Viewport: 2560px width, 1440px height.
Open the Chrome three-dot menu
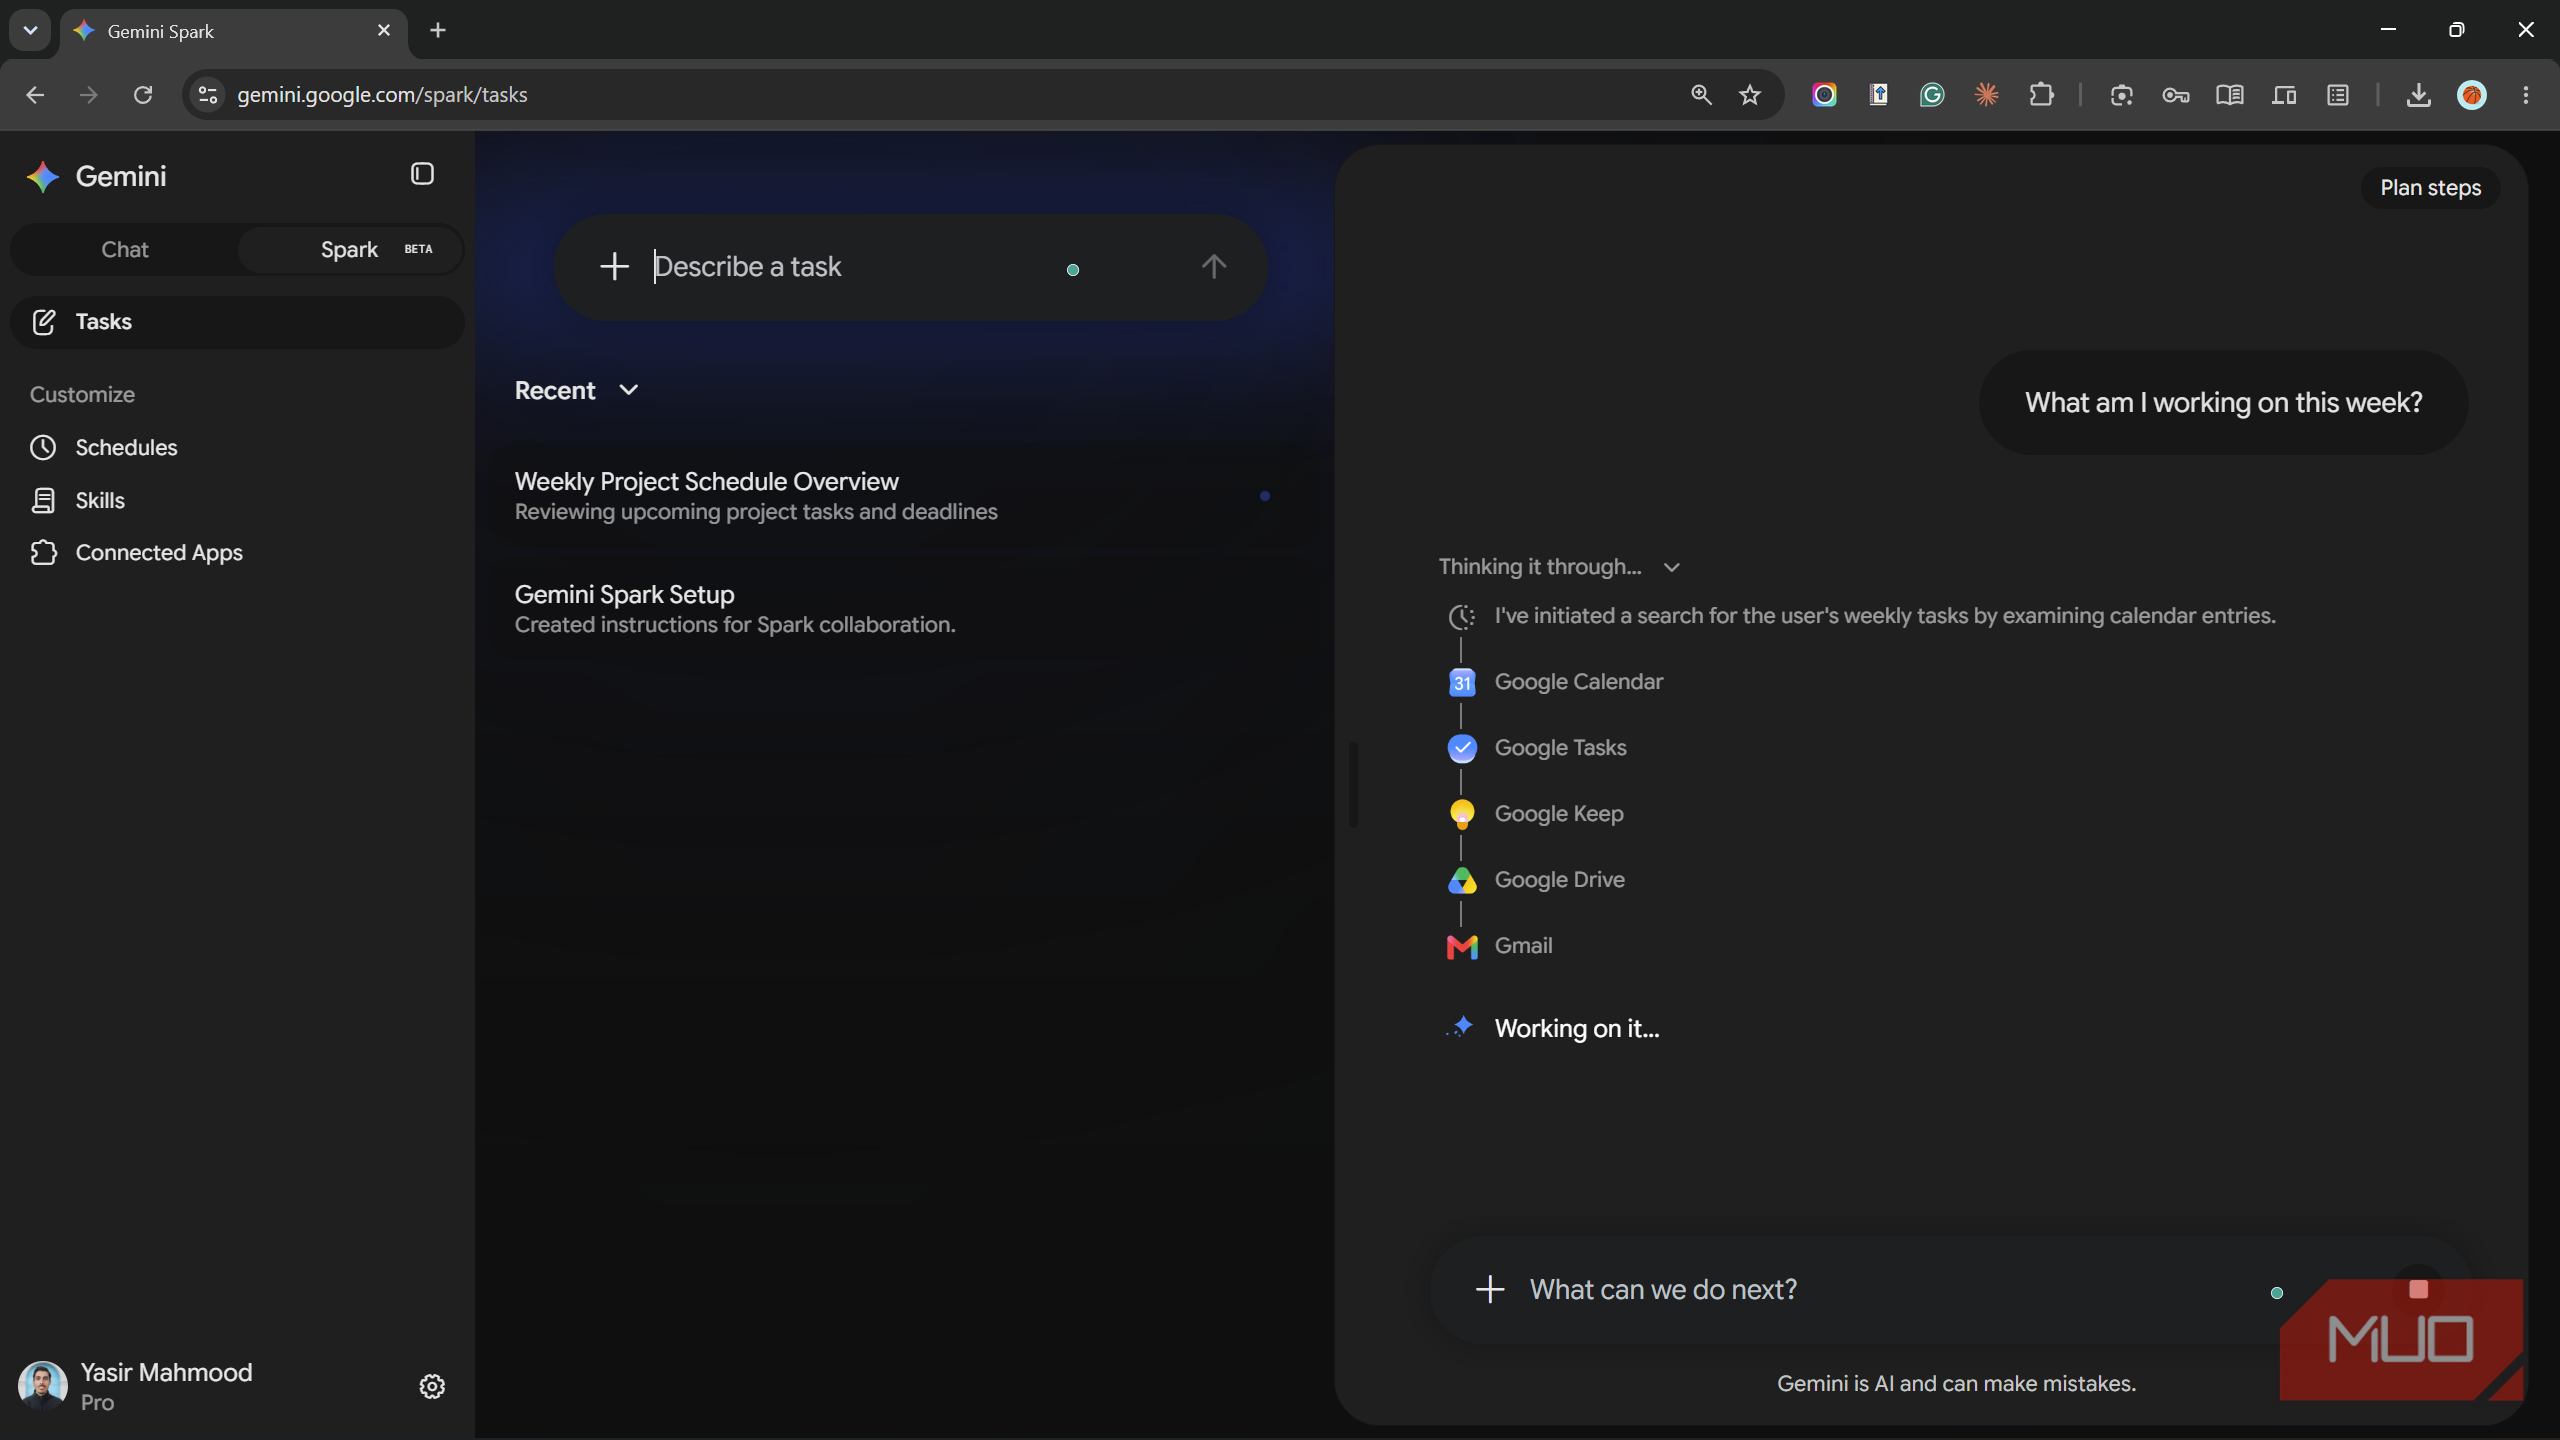(2526, 95)
